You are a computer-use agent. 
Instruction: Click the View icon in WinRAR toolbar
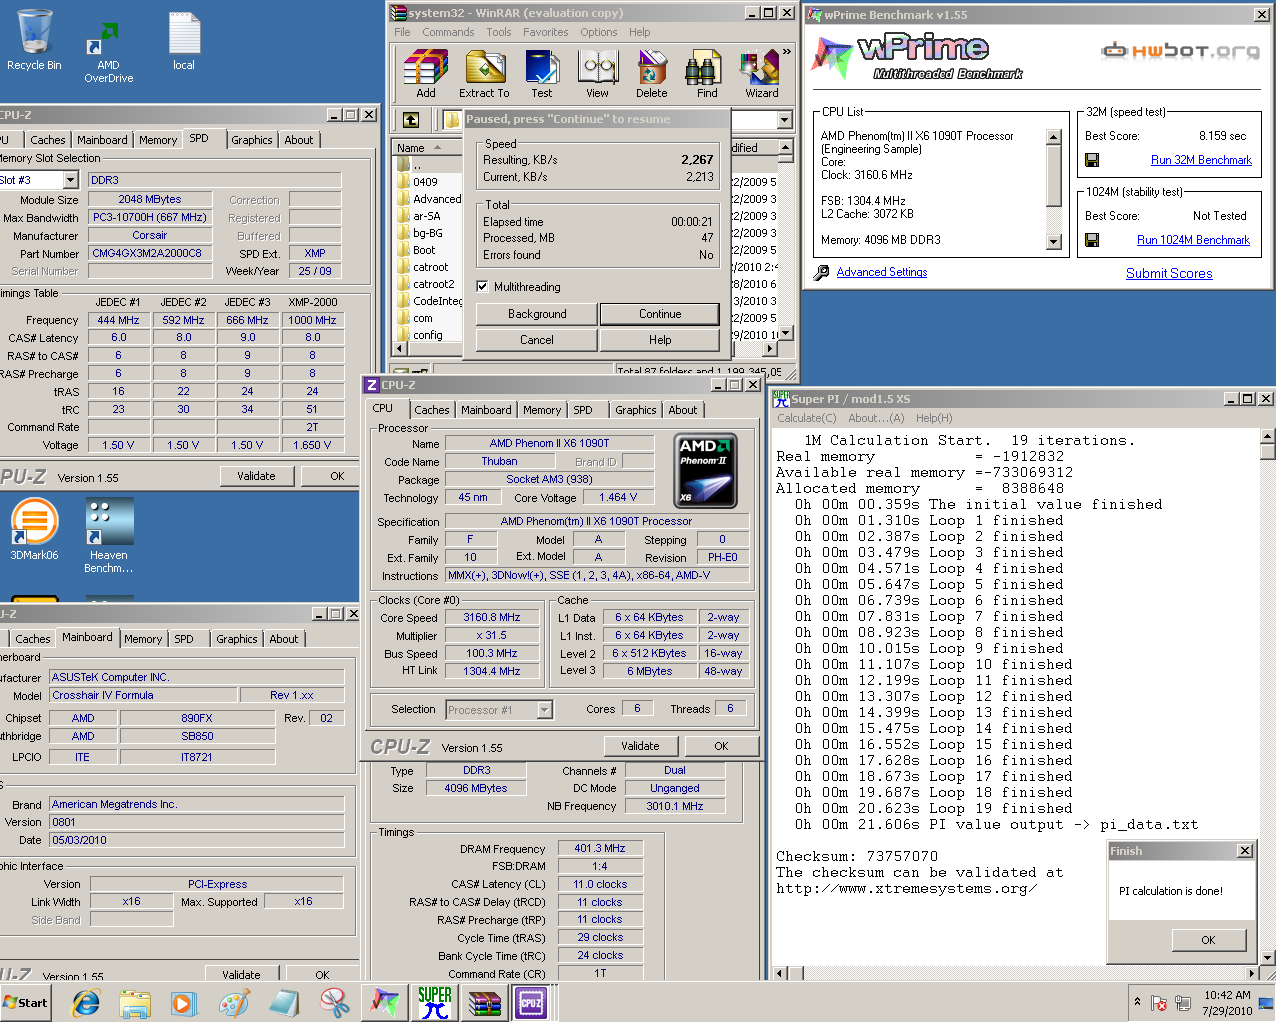pyautogui.click(x=597, y=75)
